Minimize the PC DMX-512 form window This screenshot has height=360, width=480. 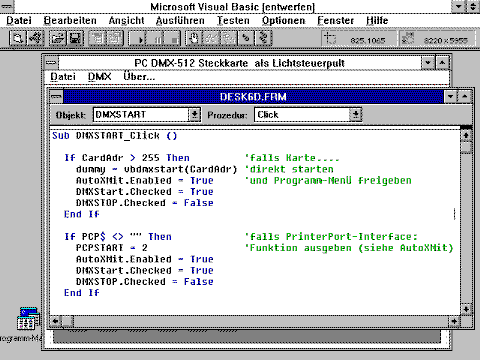(428, 63)
